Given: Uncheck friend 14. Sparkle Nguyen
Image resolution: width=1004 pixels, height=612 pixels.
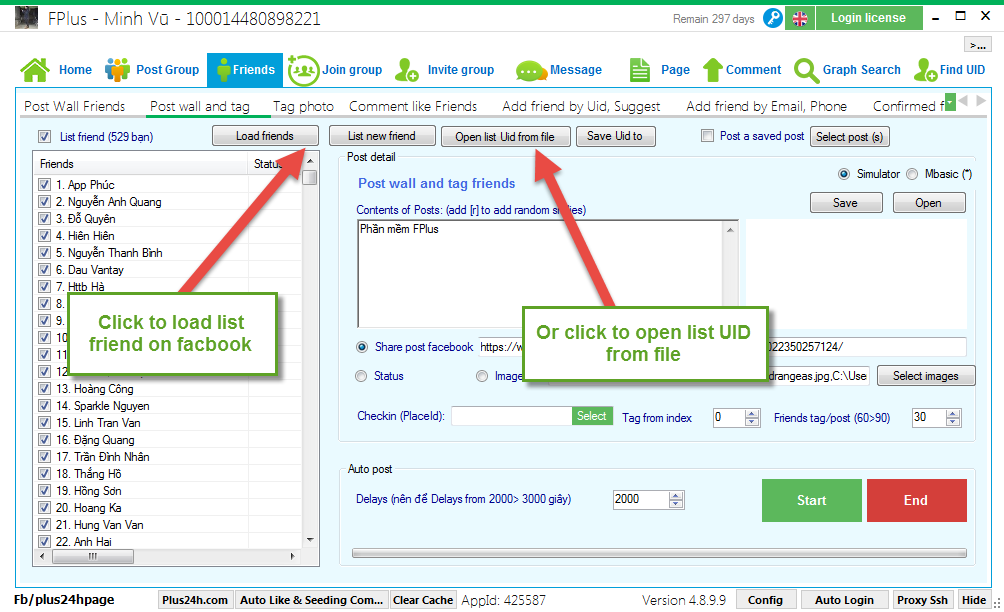Looking at the screenshot, I should point(44,405).
